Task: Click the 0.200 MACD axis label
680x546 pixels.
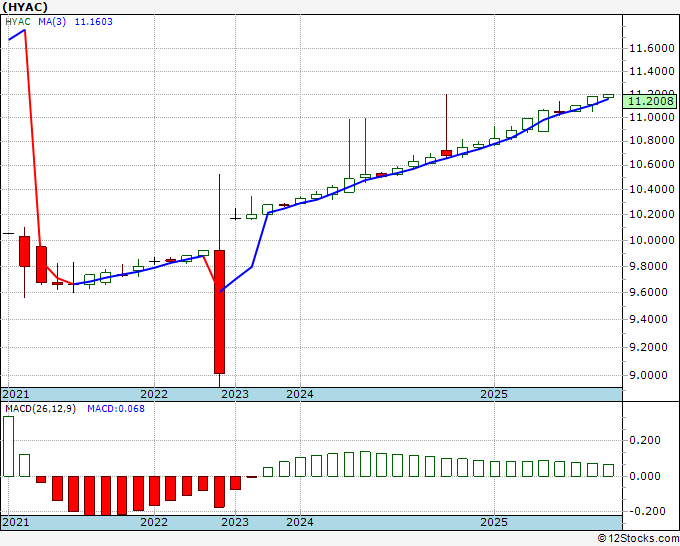Action: [x=647, y=440]
